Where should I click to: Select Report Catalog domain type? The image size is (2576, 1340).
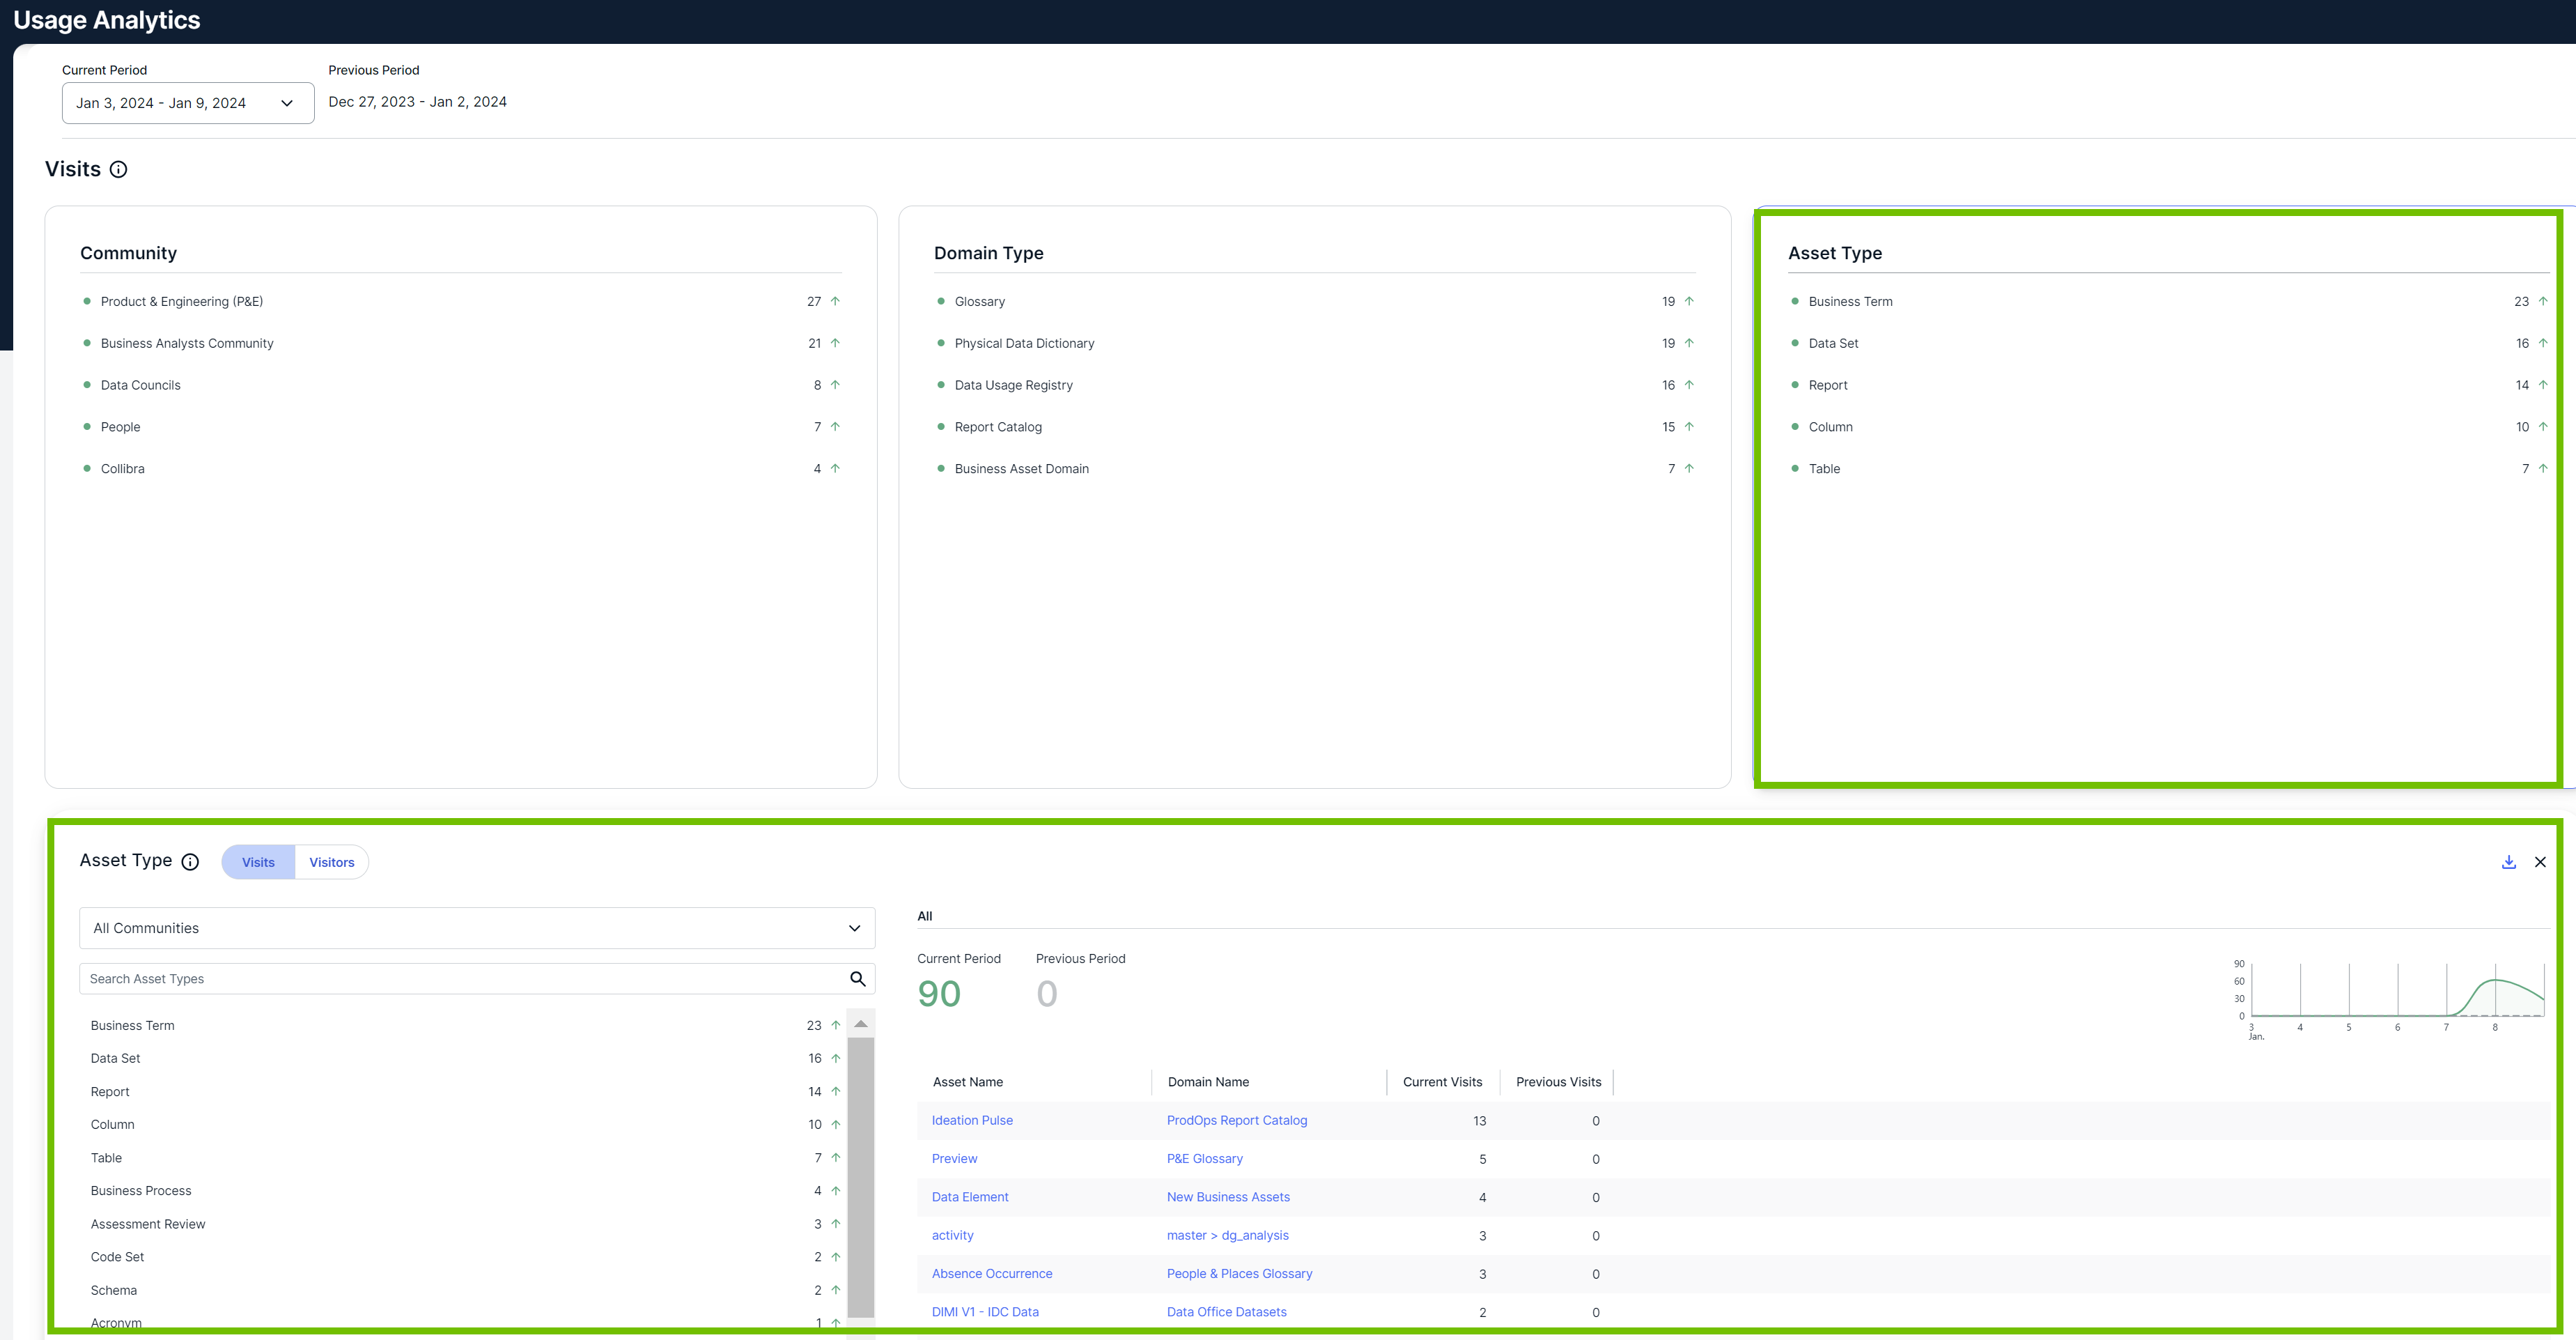pos(1315,427)
